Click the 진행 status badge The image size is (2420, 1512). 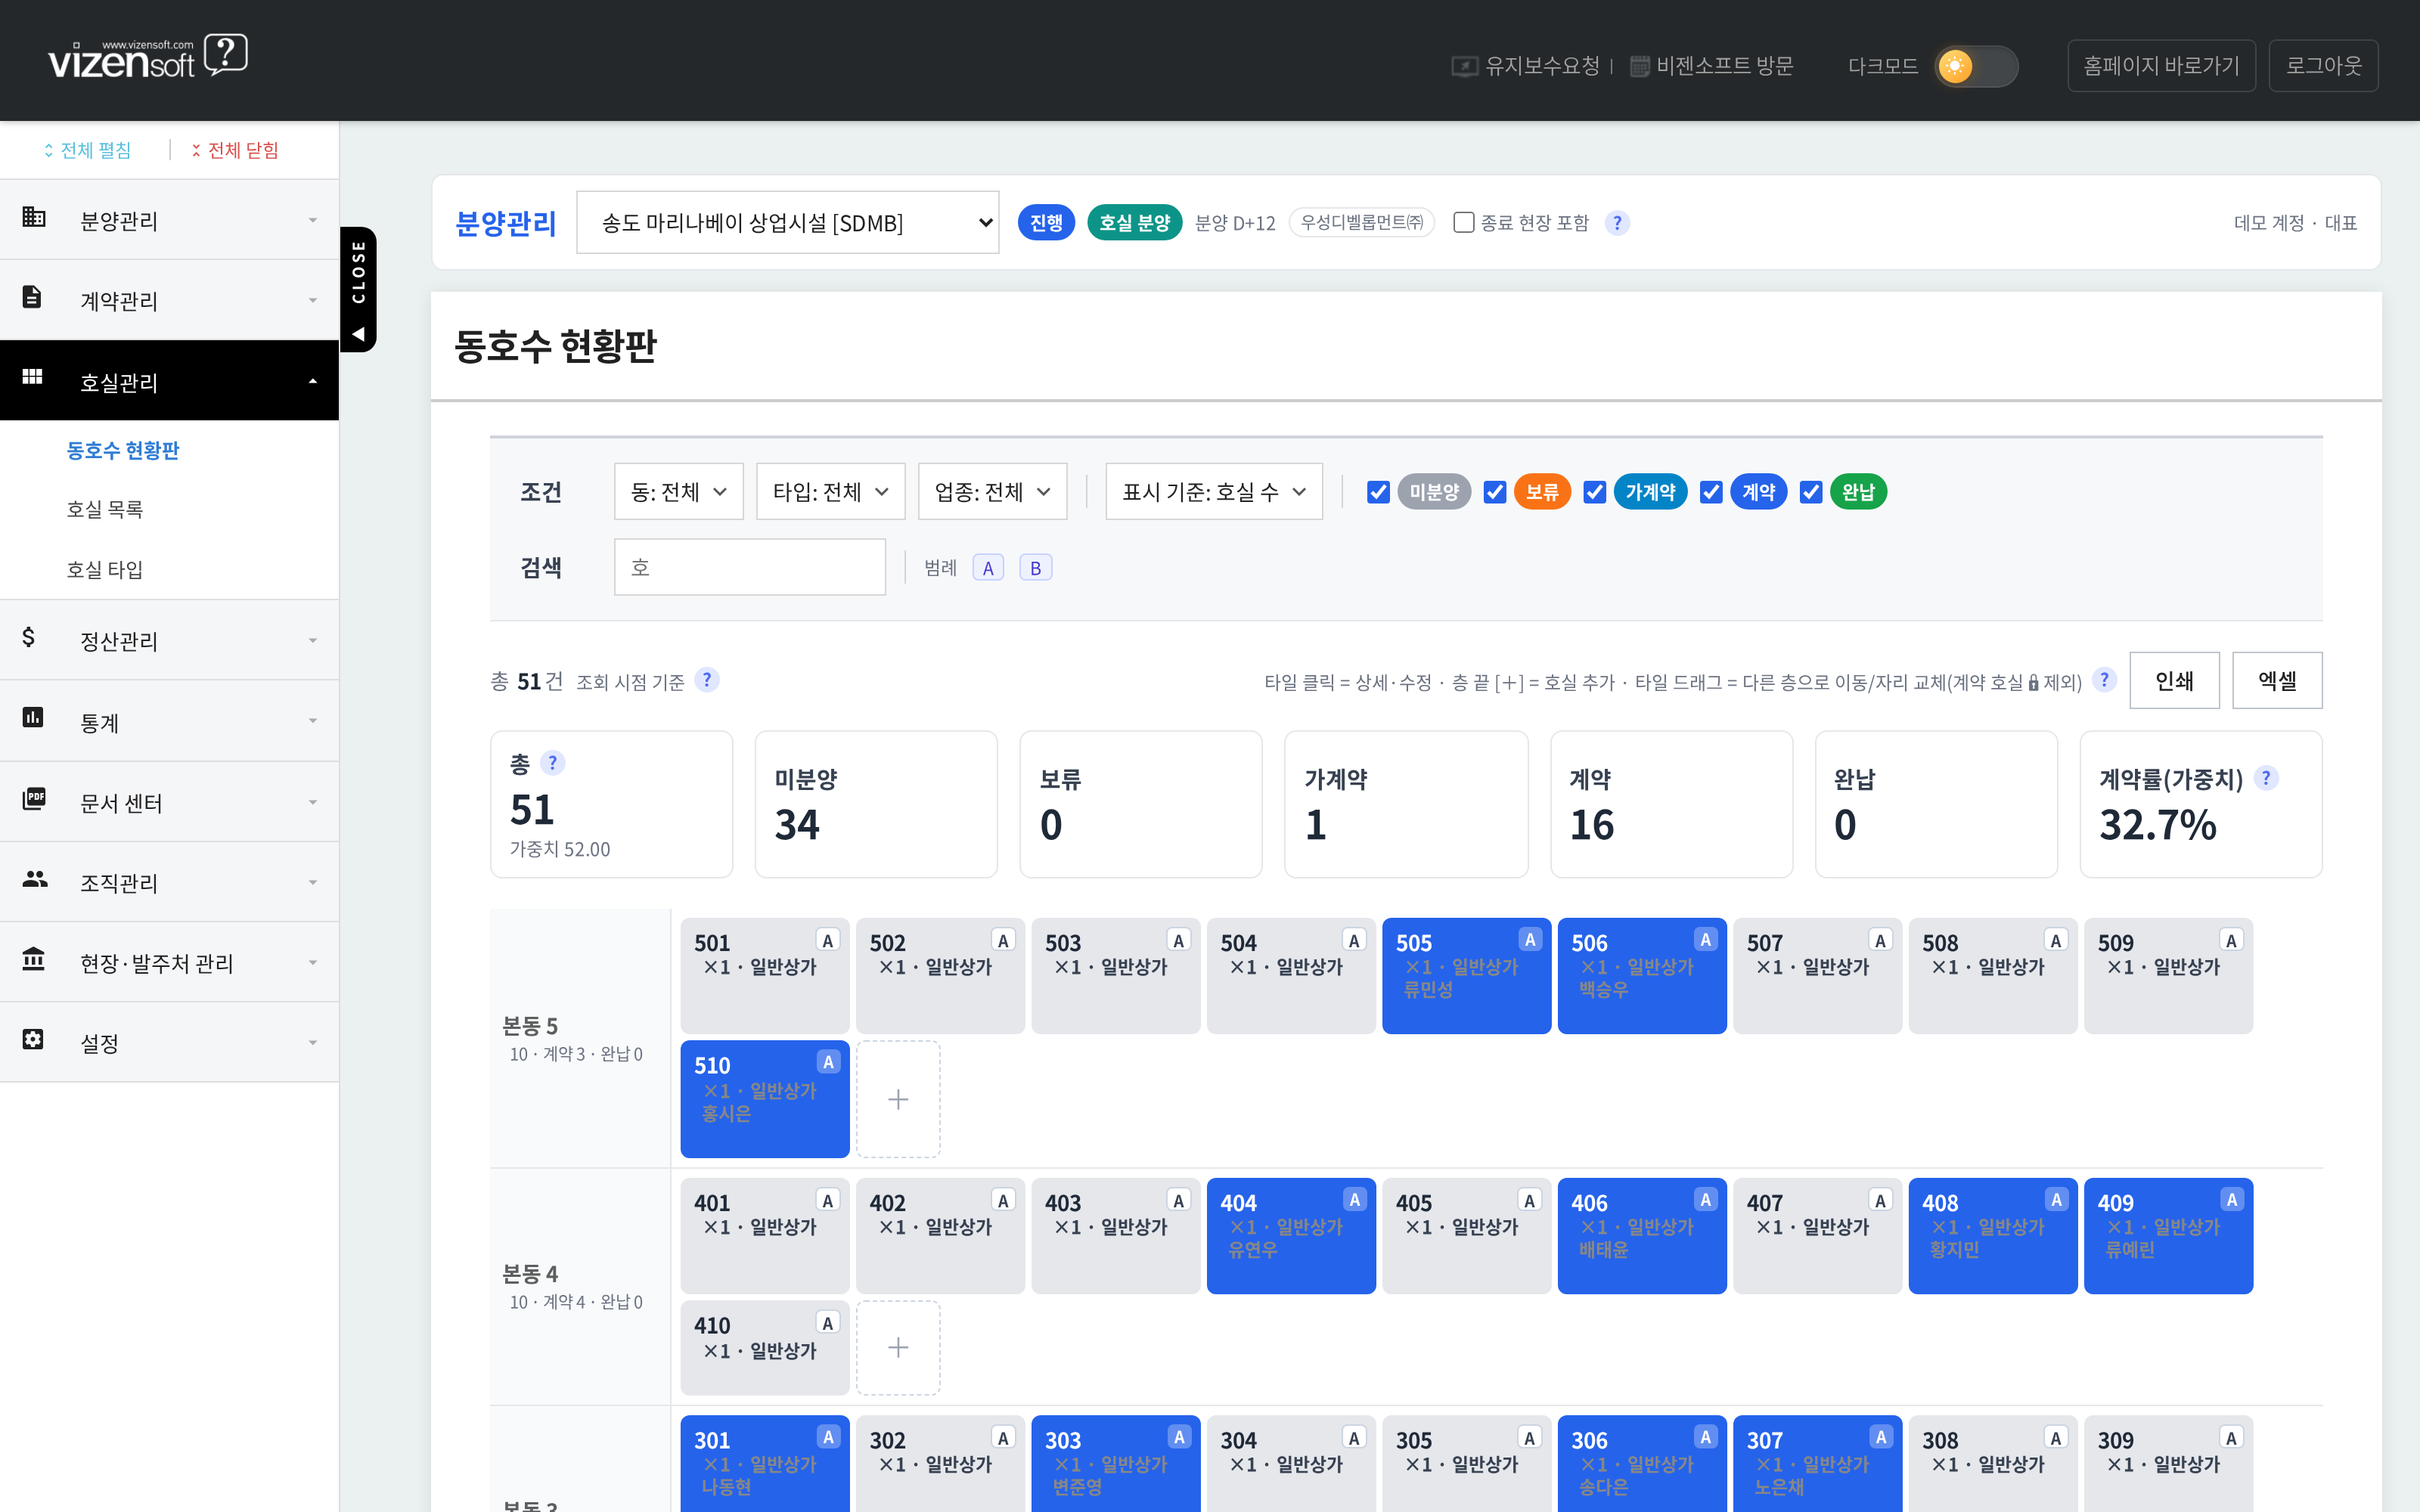(1046, 222)
